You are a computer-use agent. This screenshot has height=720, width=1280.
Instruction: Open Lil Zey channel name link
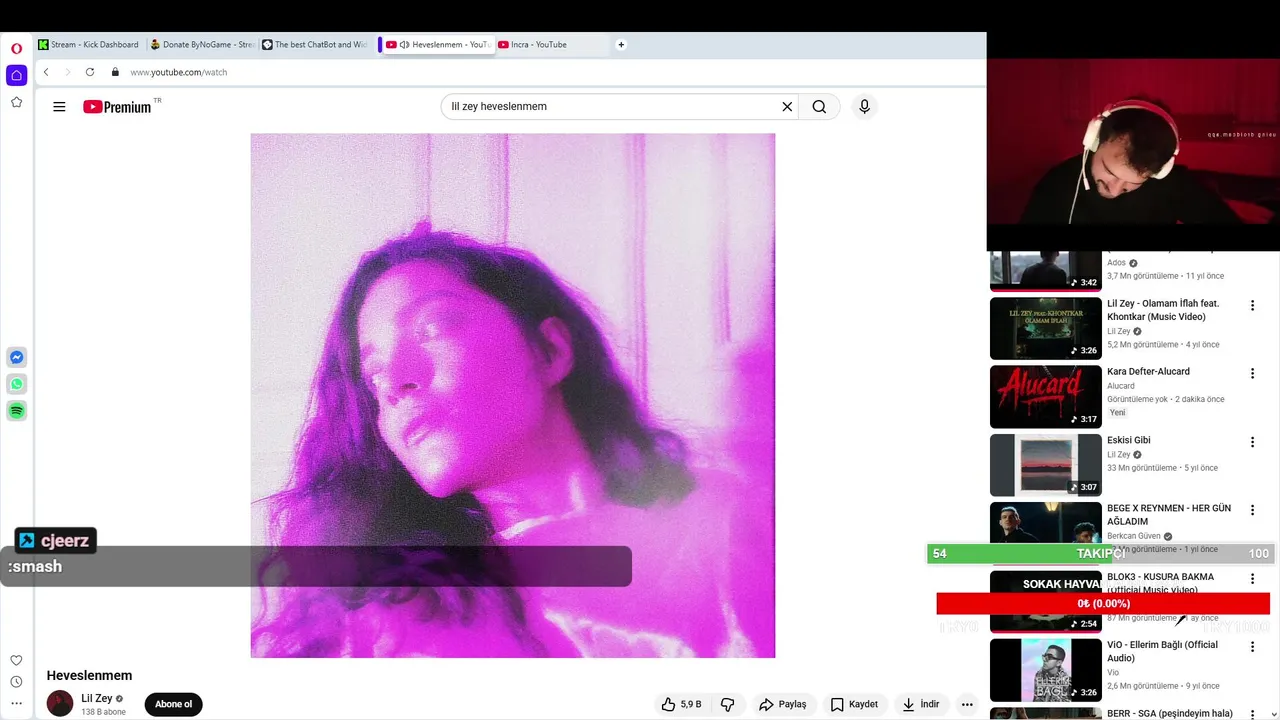tap(97, 698)
